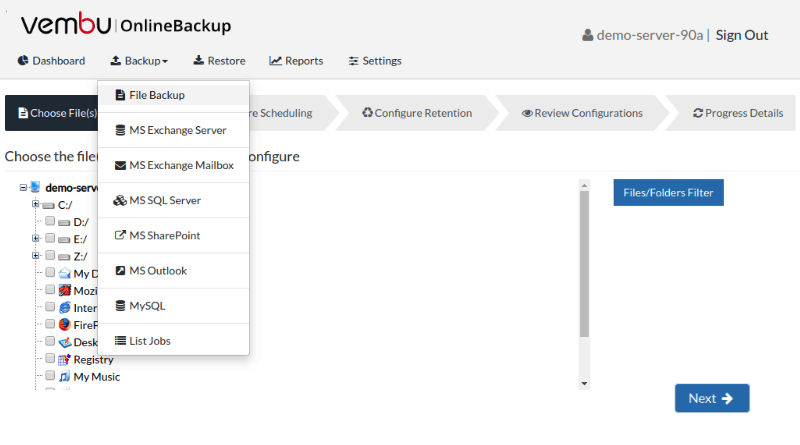Click Sign Out link
This screenshot has height=445, width=800.
tap(741, 35)
